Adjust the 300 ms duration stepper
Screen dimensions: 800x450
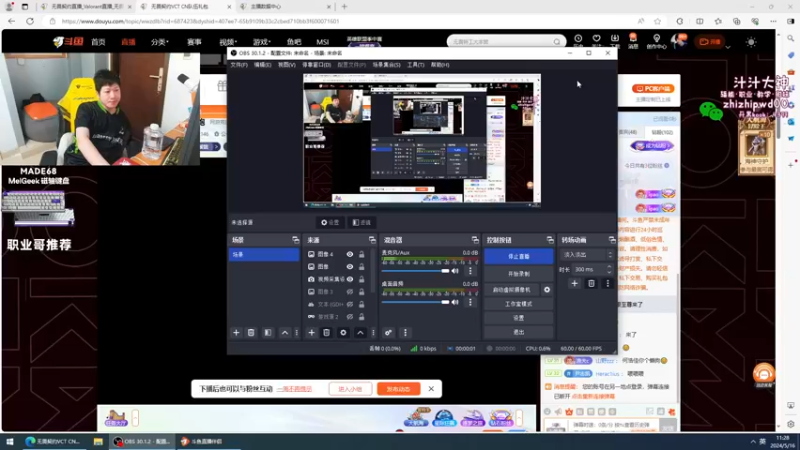[609, 269]
